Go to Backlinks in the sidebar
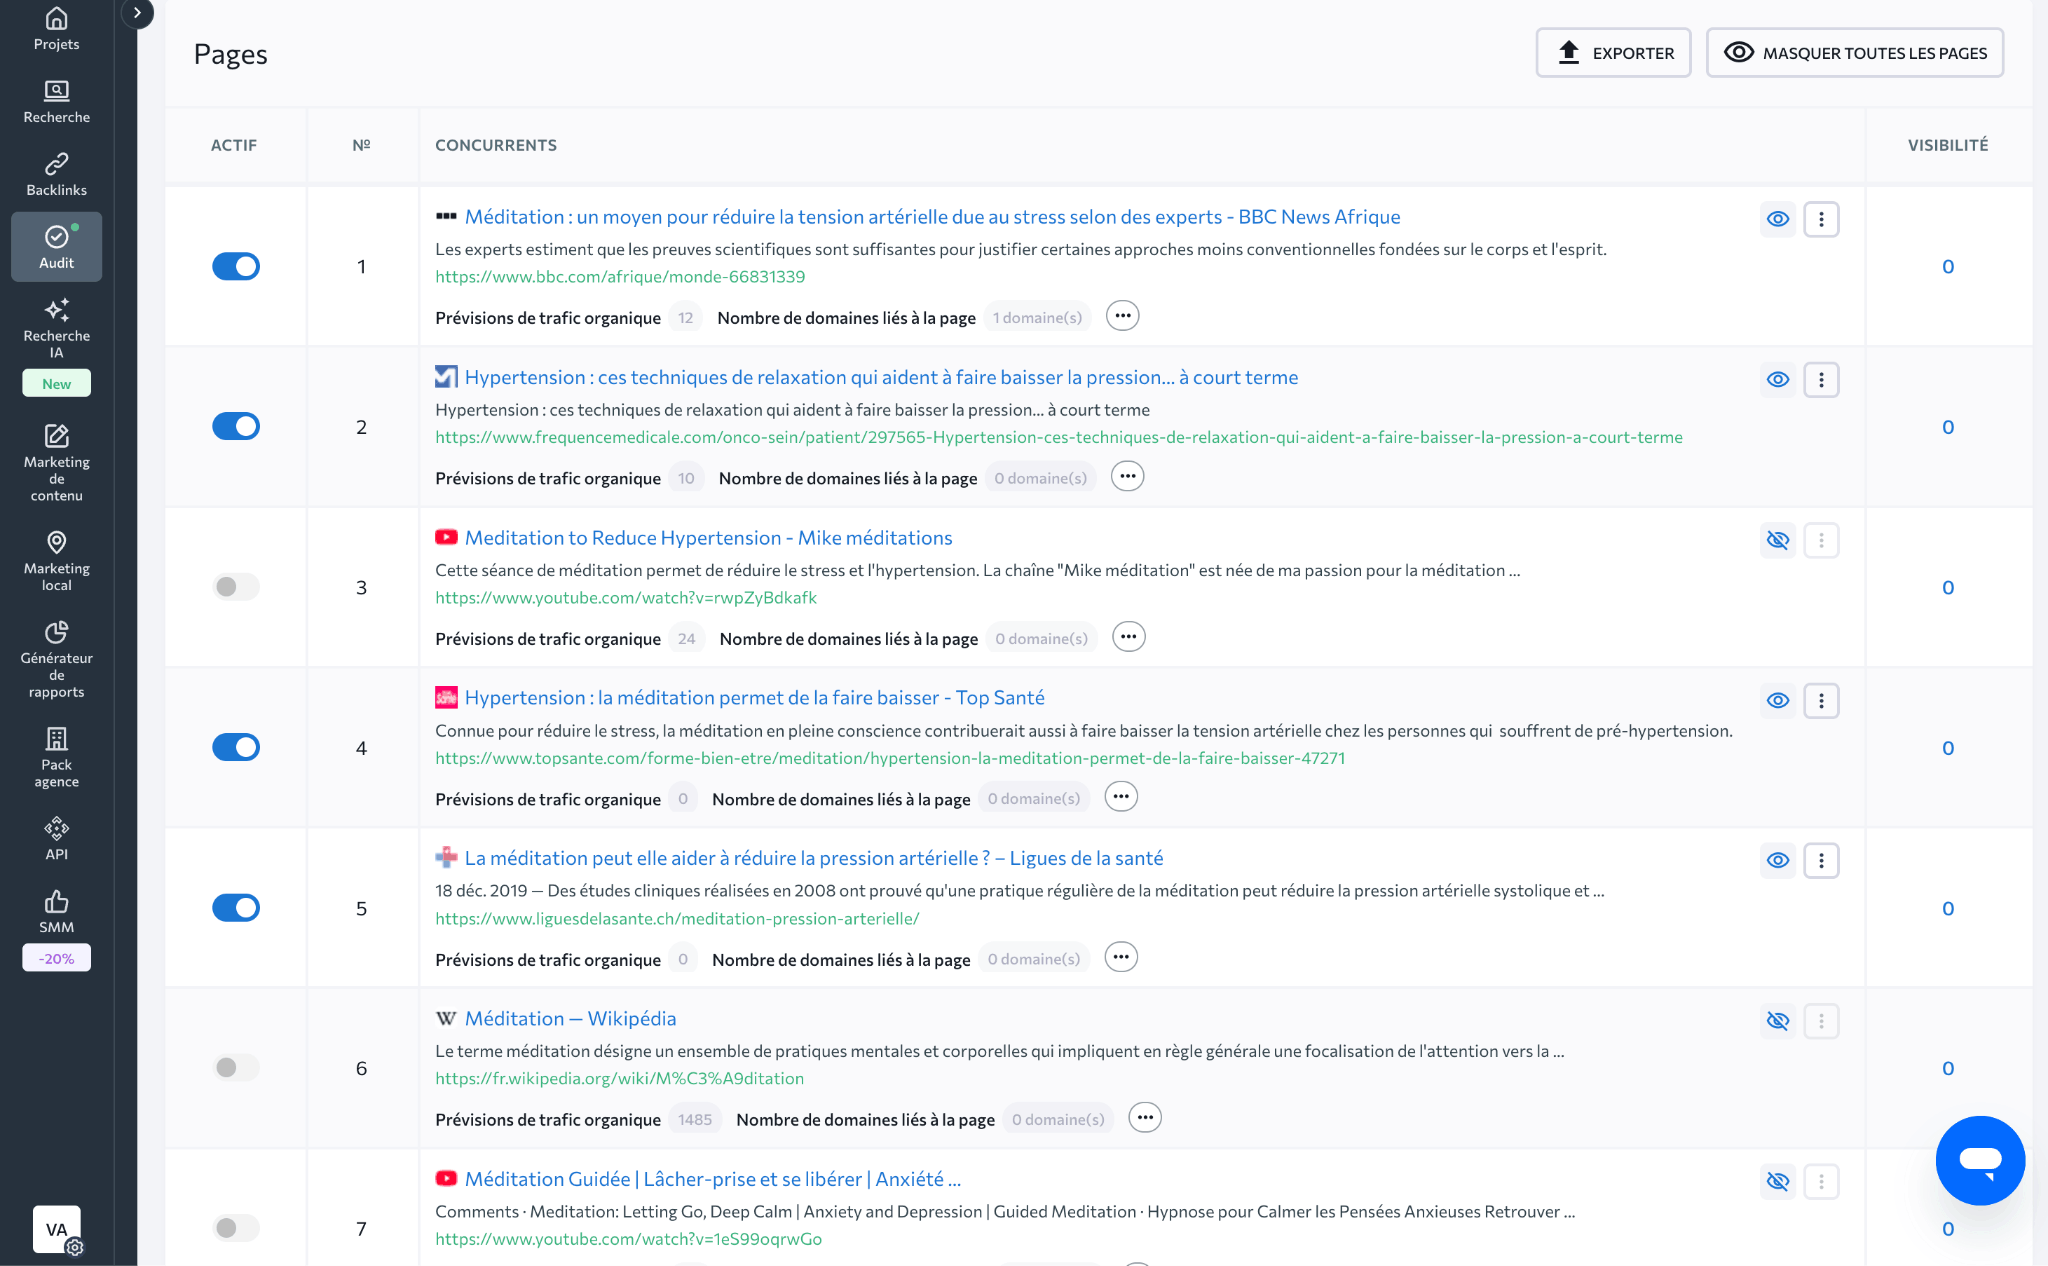The height and width of the screenshot is (1266, 2048). point(56,175)
